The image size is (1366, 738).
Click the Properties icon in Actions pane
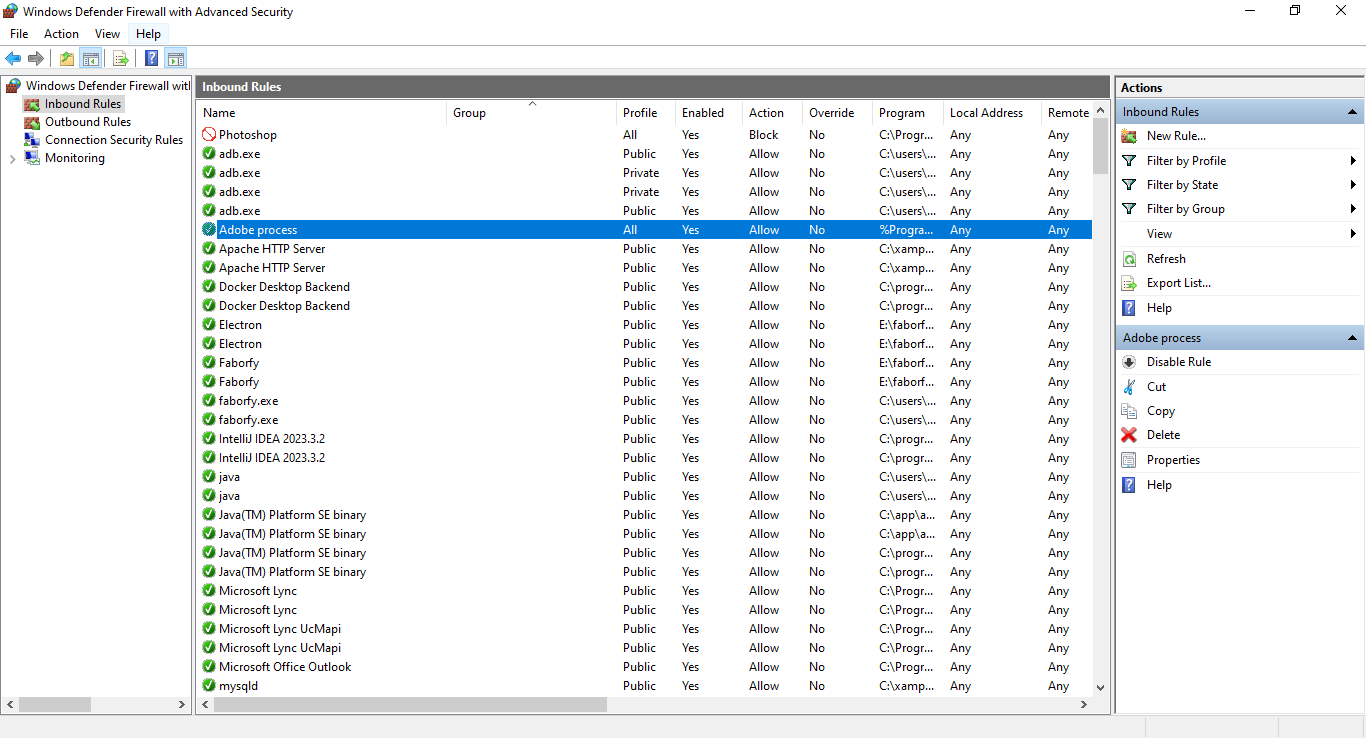tap(1129, 460)
